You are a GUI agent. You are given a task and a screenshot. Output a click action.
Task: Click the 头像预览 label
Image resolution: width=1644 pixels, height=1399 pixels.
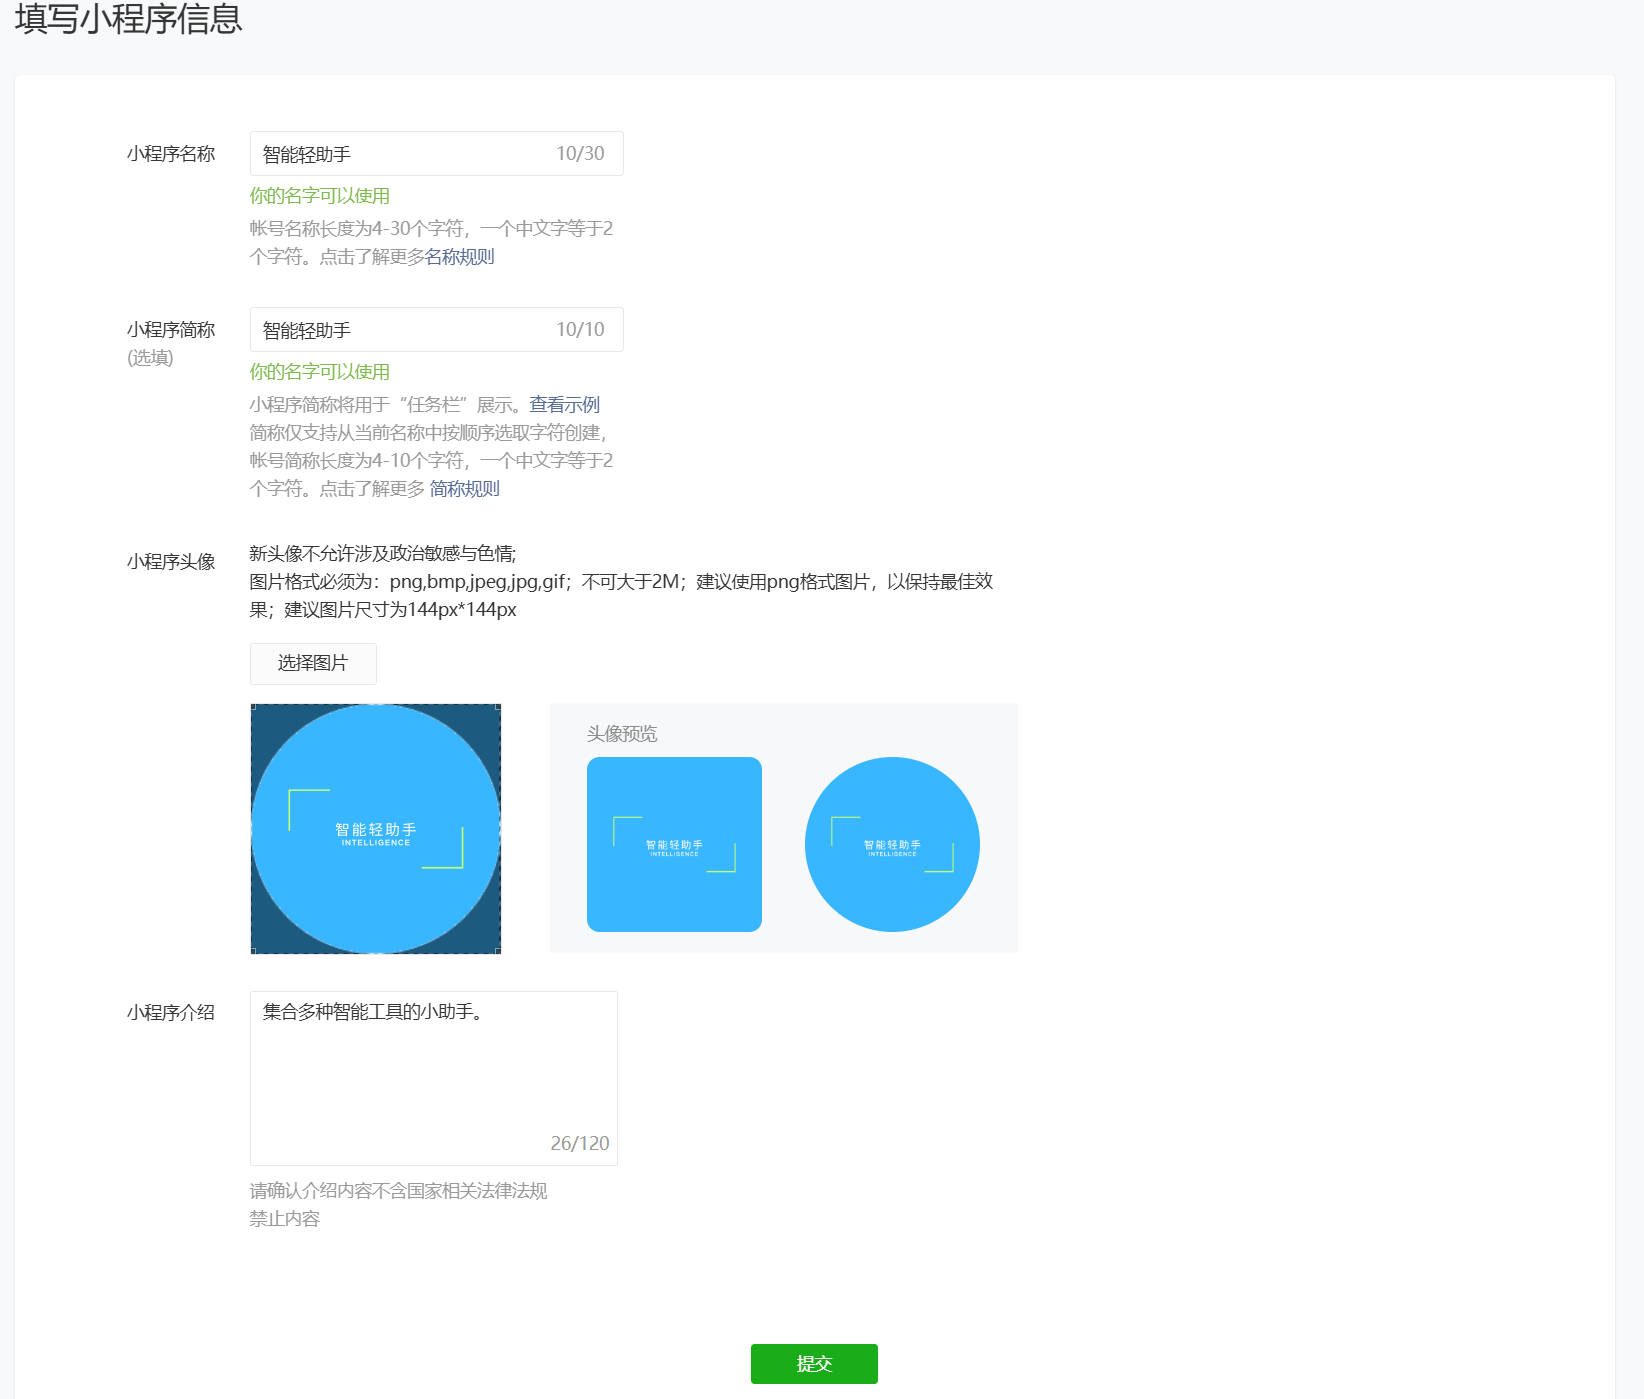[622, 734]
